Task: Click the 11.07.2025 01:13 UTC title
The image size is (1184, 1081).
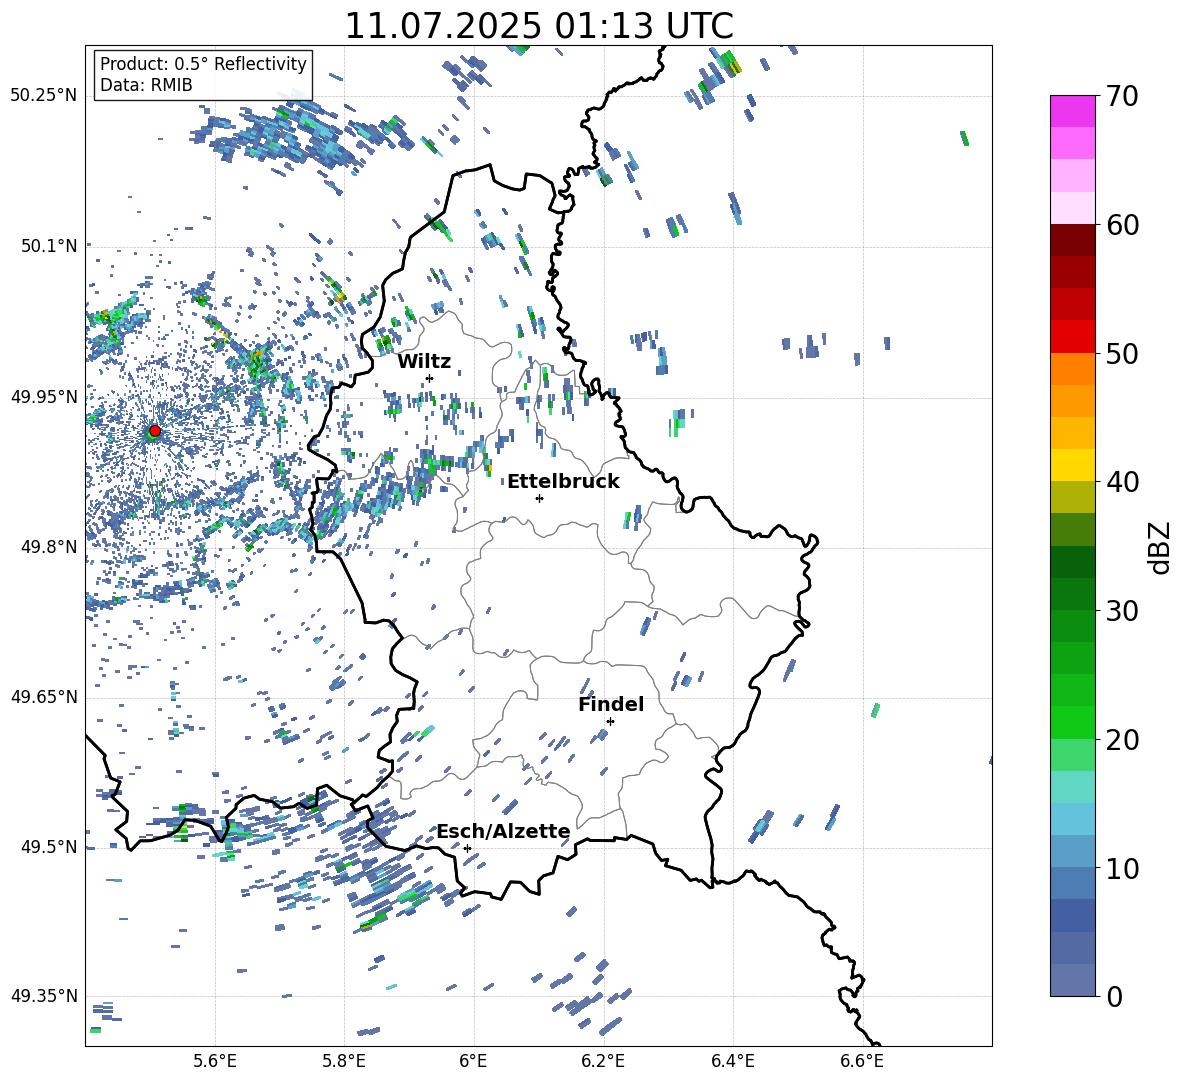Action: [x=539, y=26]
